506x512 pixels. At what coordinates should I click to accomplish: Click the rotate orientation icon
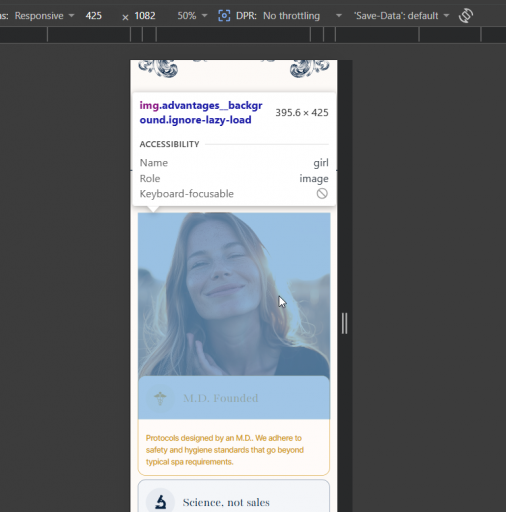point(466,16)
